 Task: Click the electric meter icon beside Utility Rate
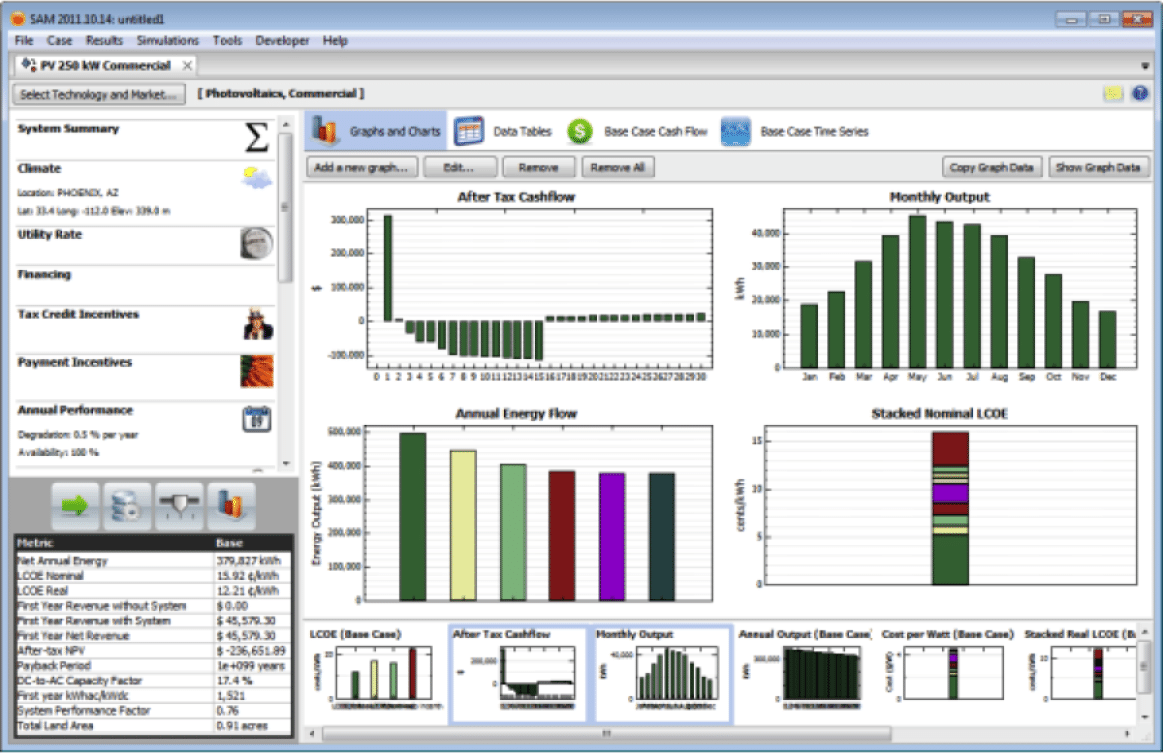[257, 244]
